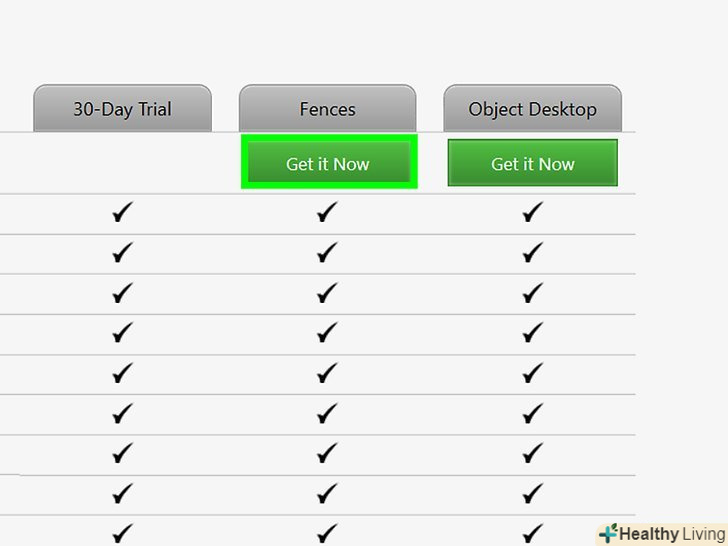Click the first checkmark under Object Desktop
Viewport: 728px width, 546px height.
tap(532, 212)
